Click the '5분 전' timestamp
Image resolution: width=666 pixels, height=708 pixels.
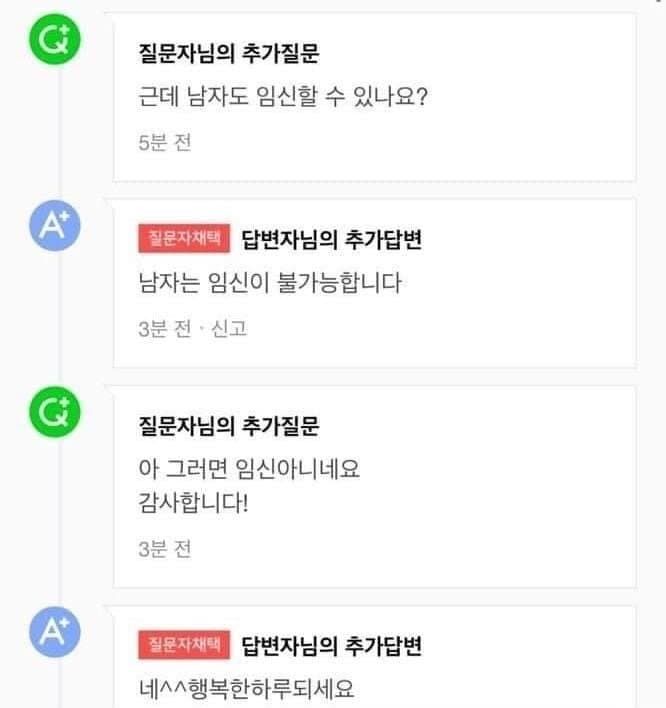[x=164, y=142]
